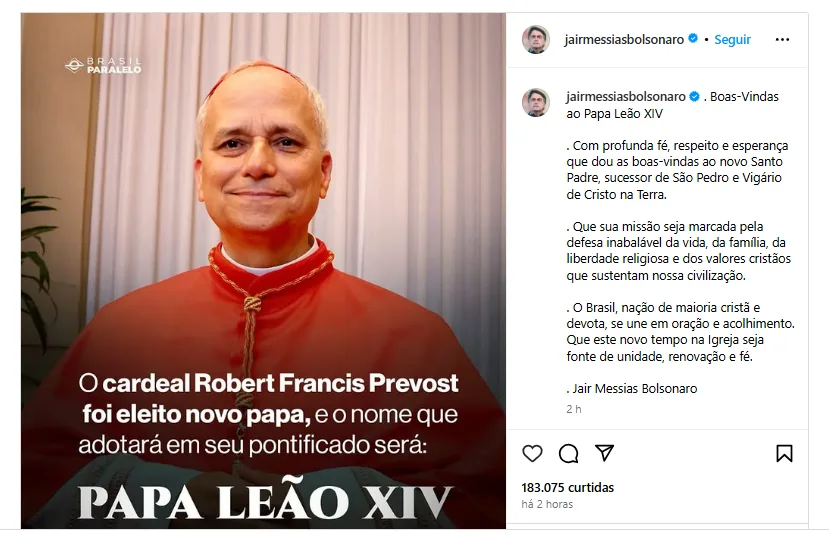Click the PAPA LEÃO XIV headline text

pyautogui.click(x=265, y=501)
